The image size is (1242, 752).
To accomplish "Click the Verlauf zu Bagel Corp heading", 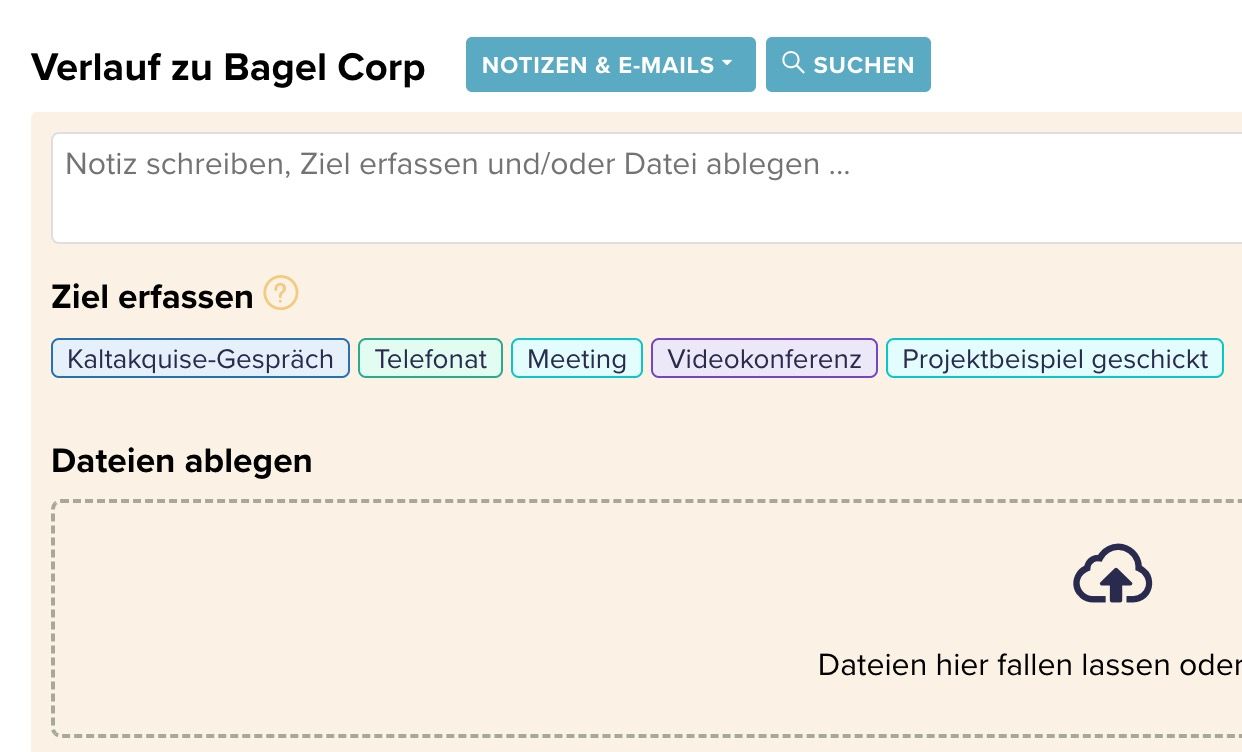I will (228, 67).
